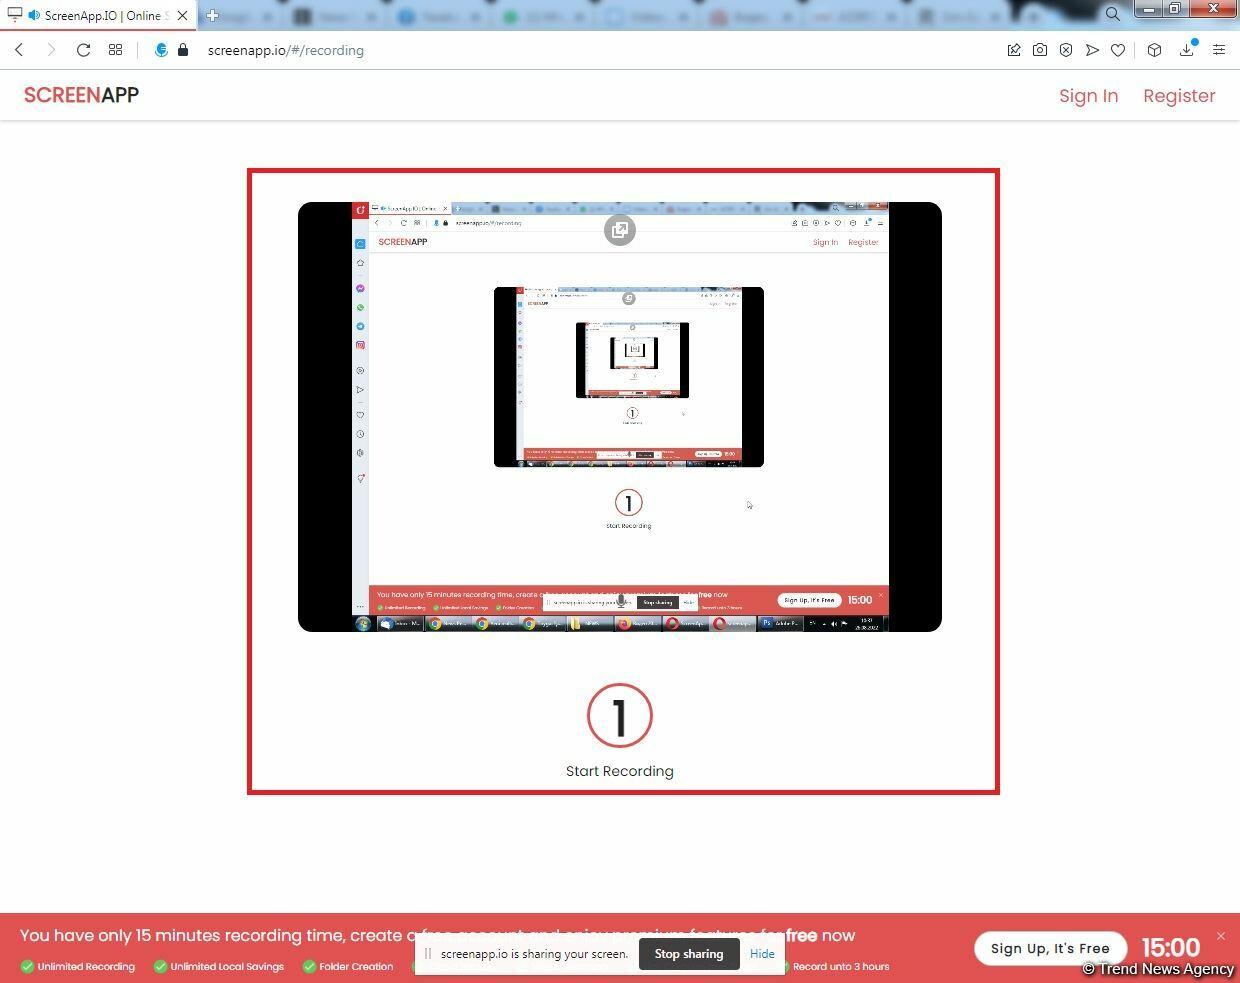Viewport: 1240px width, 983px height.
Task: Open the downloads icon
Action: point(1187,49)
